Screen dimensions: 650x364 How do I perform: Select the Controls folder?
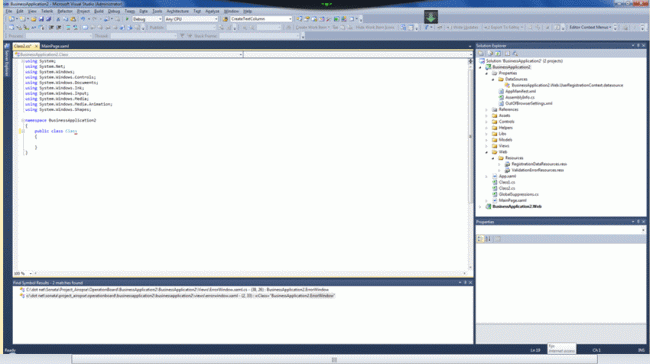click(x=506, y=122)
